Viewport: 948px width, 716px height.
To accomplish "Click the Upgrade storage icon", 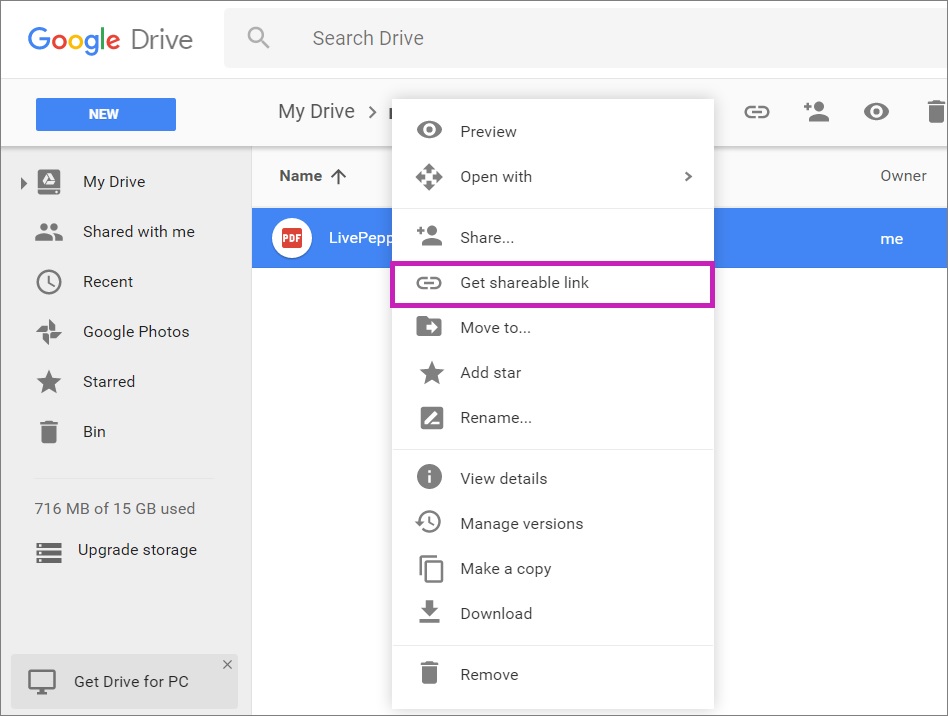I will (49, 553).
